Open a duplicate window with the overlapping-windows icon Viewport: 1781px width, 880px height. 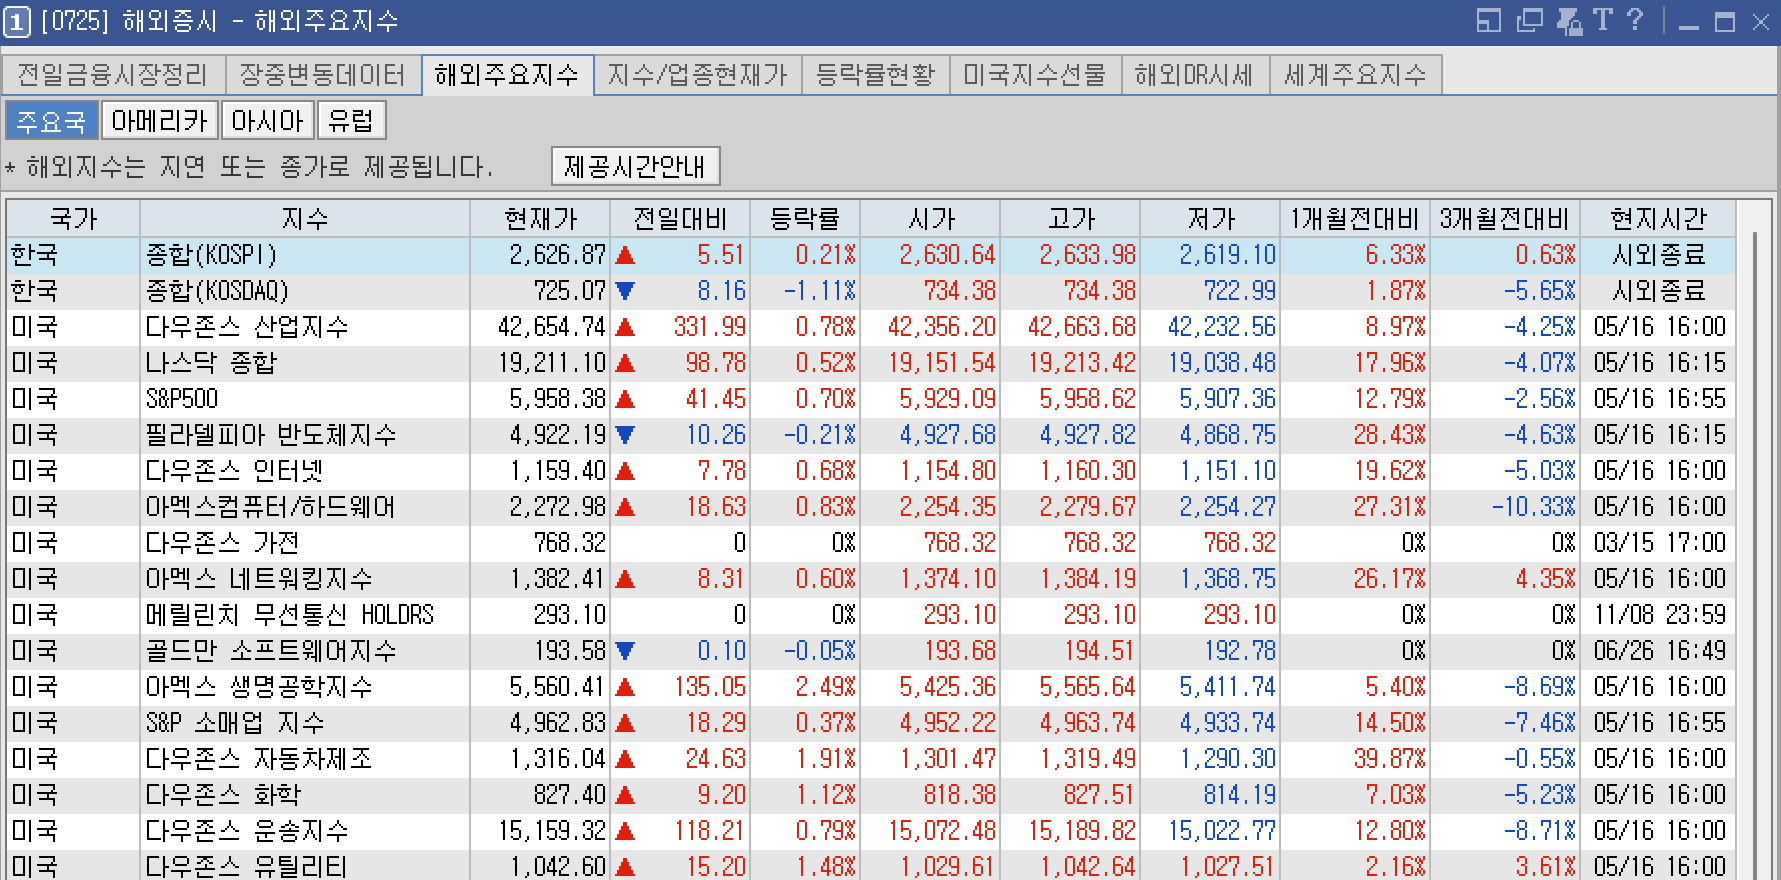[x=1529, y=20]
